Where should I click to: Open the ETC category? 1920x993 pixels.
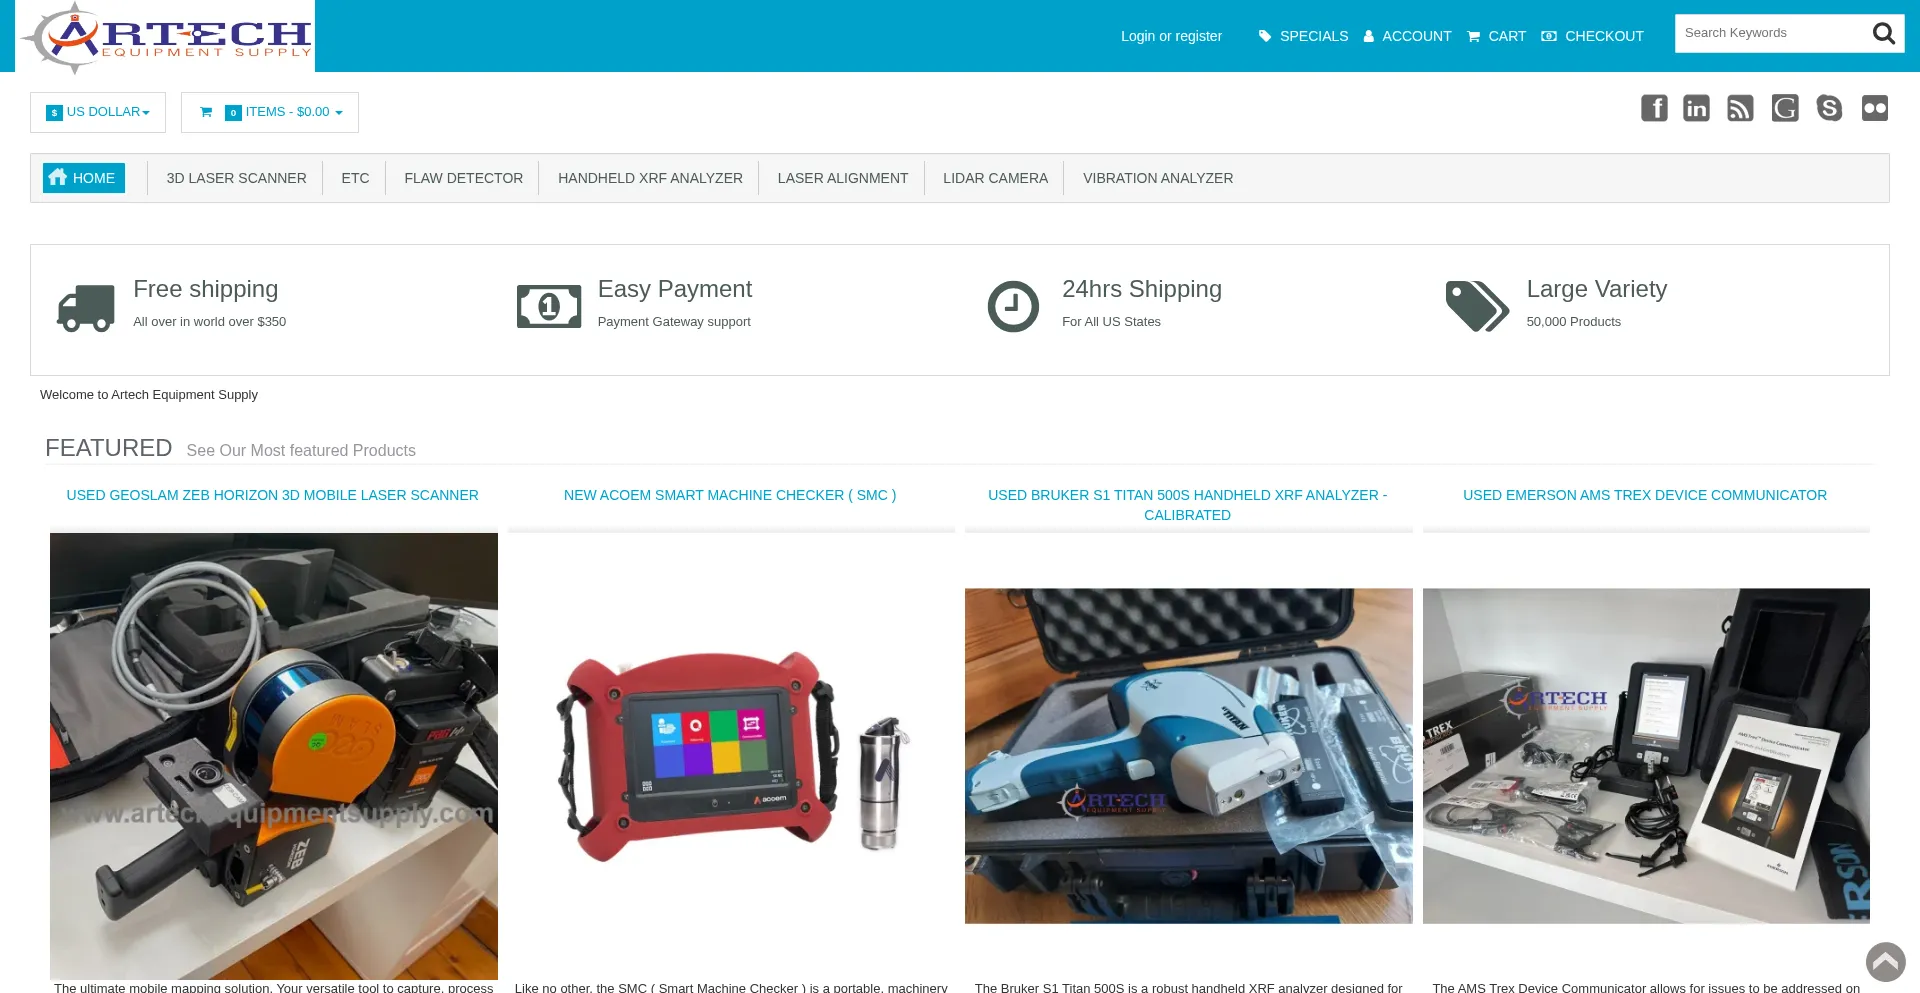pos(355,178)
